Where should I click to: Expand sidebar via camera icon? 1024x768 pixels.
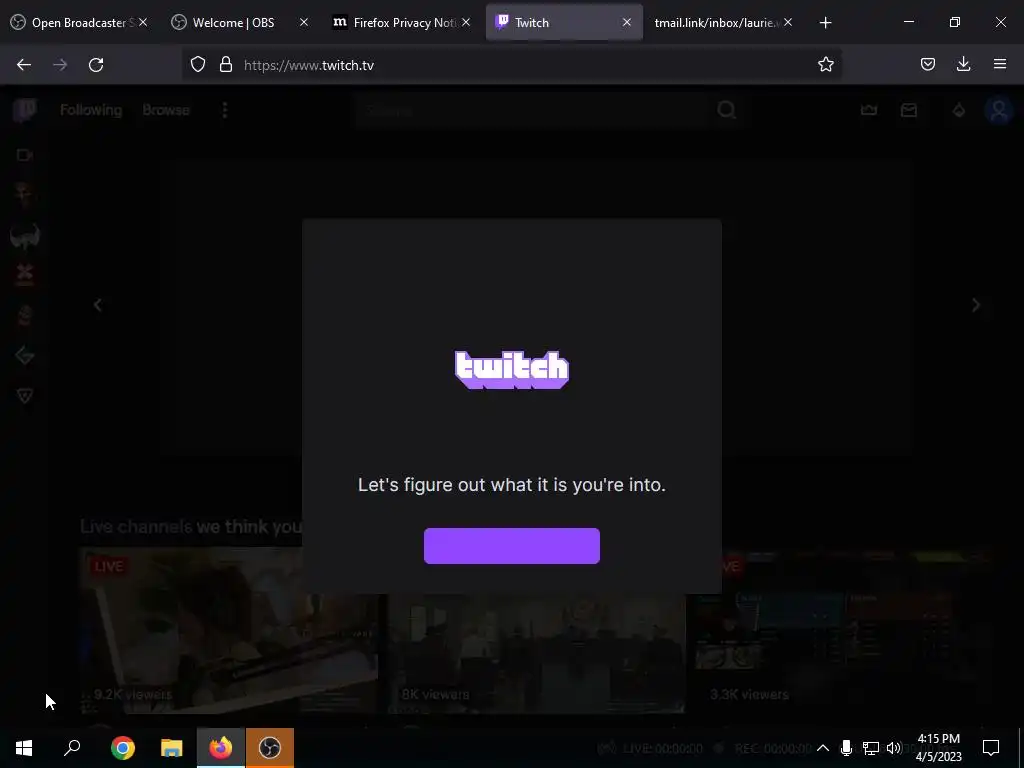coord(25,155)
